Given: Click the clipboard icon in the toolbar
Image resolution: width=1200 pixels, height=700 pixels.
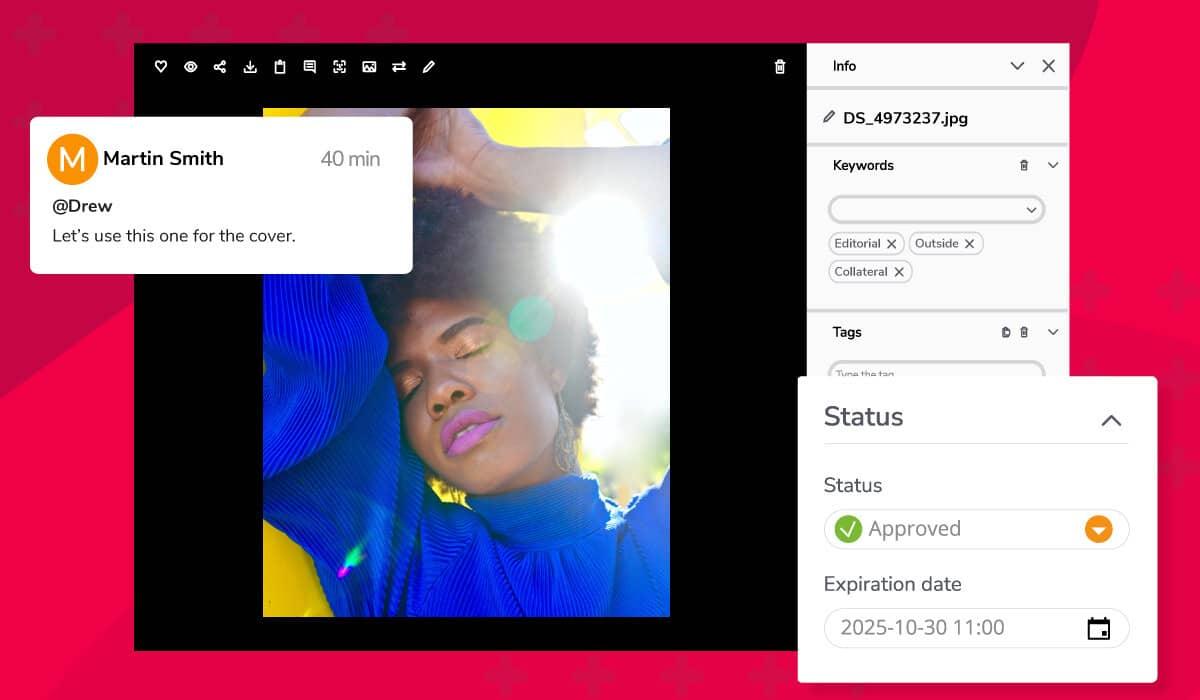Looking at the screenshot, I should (x=280, y=67).
